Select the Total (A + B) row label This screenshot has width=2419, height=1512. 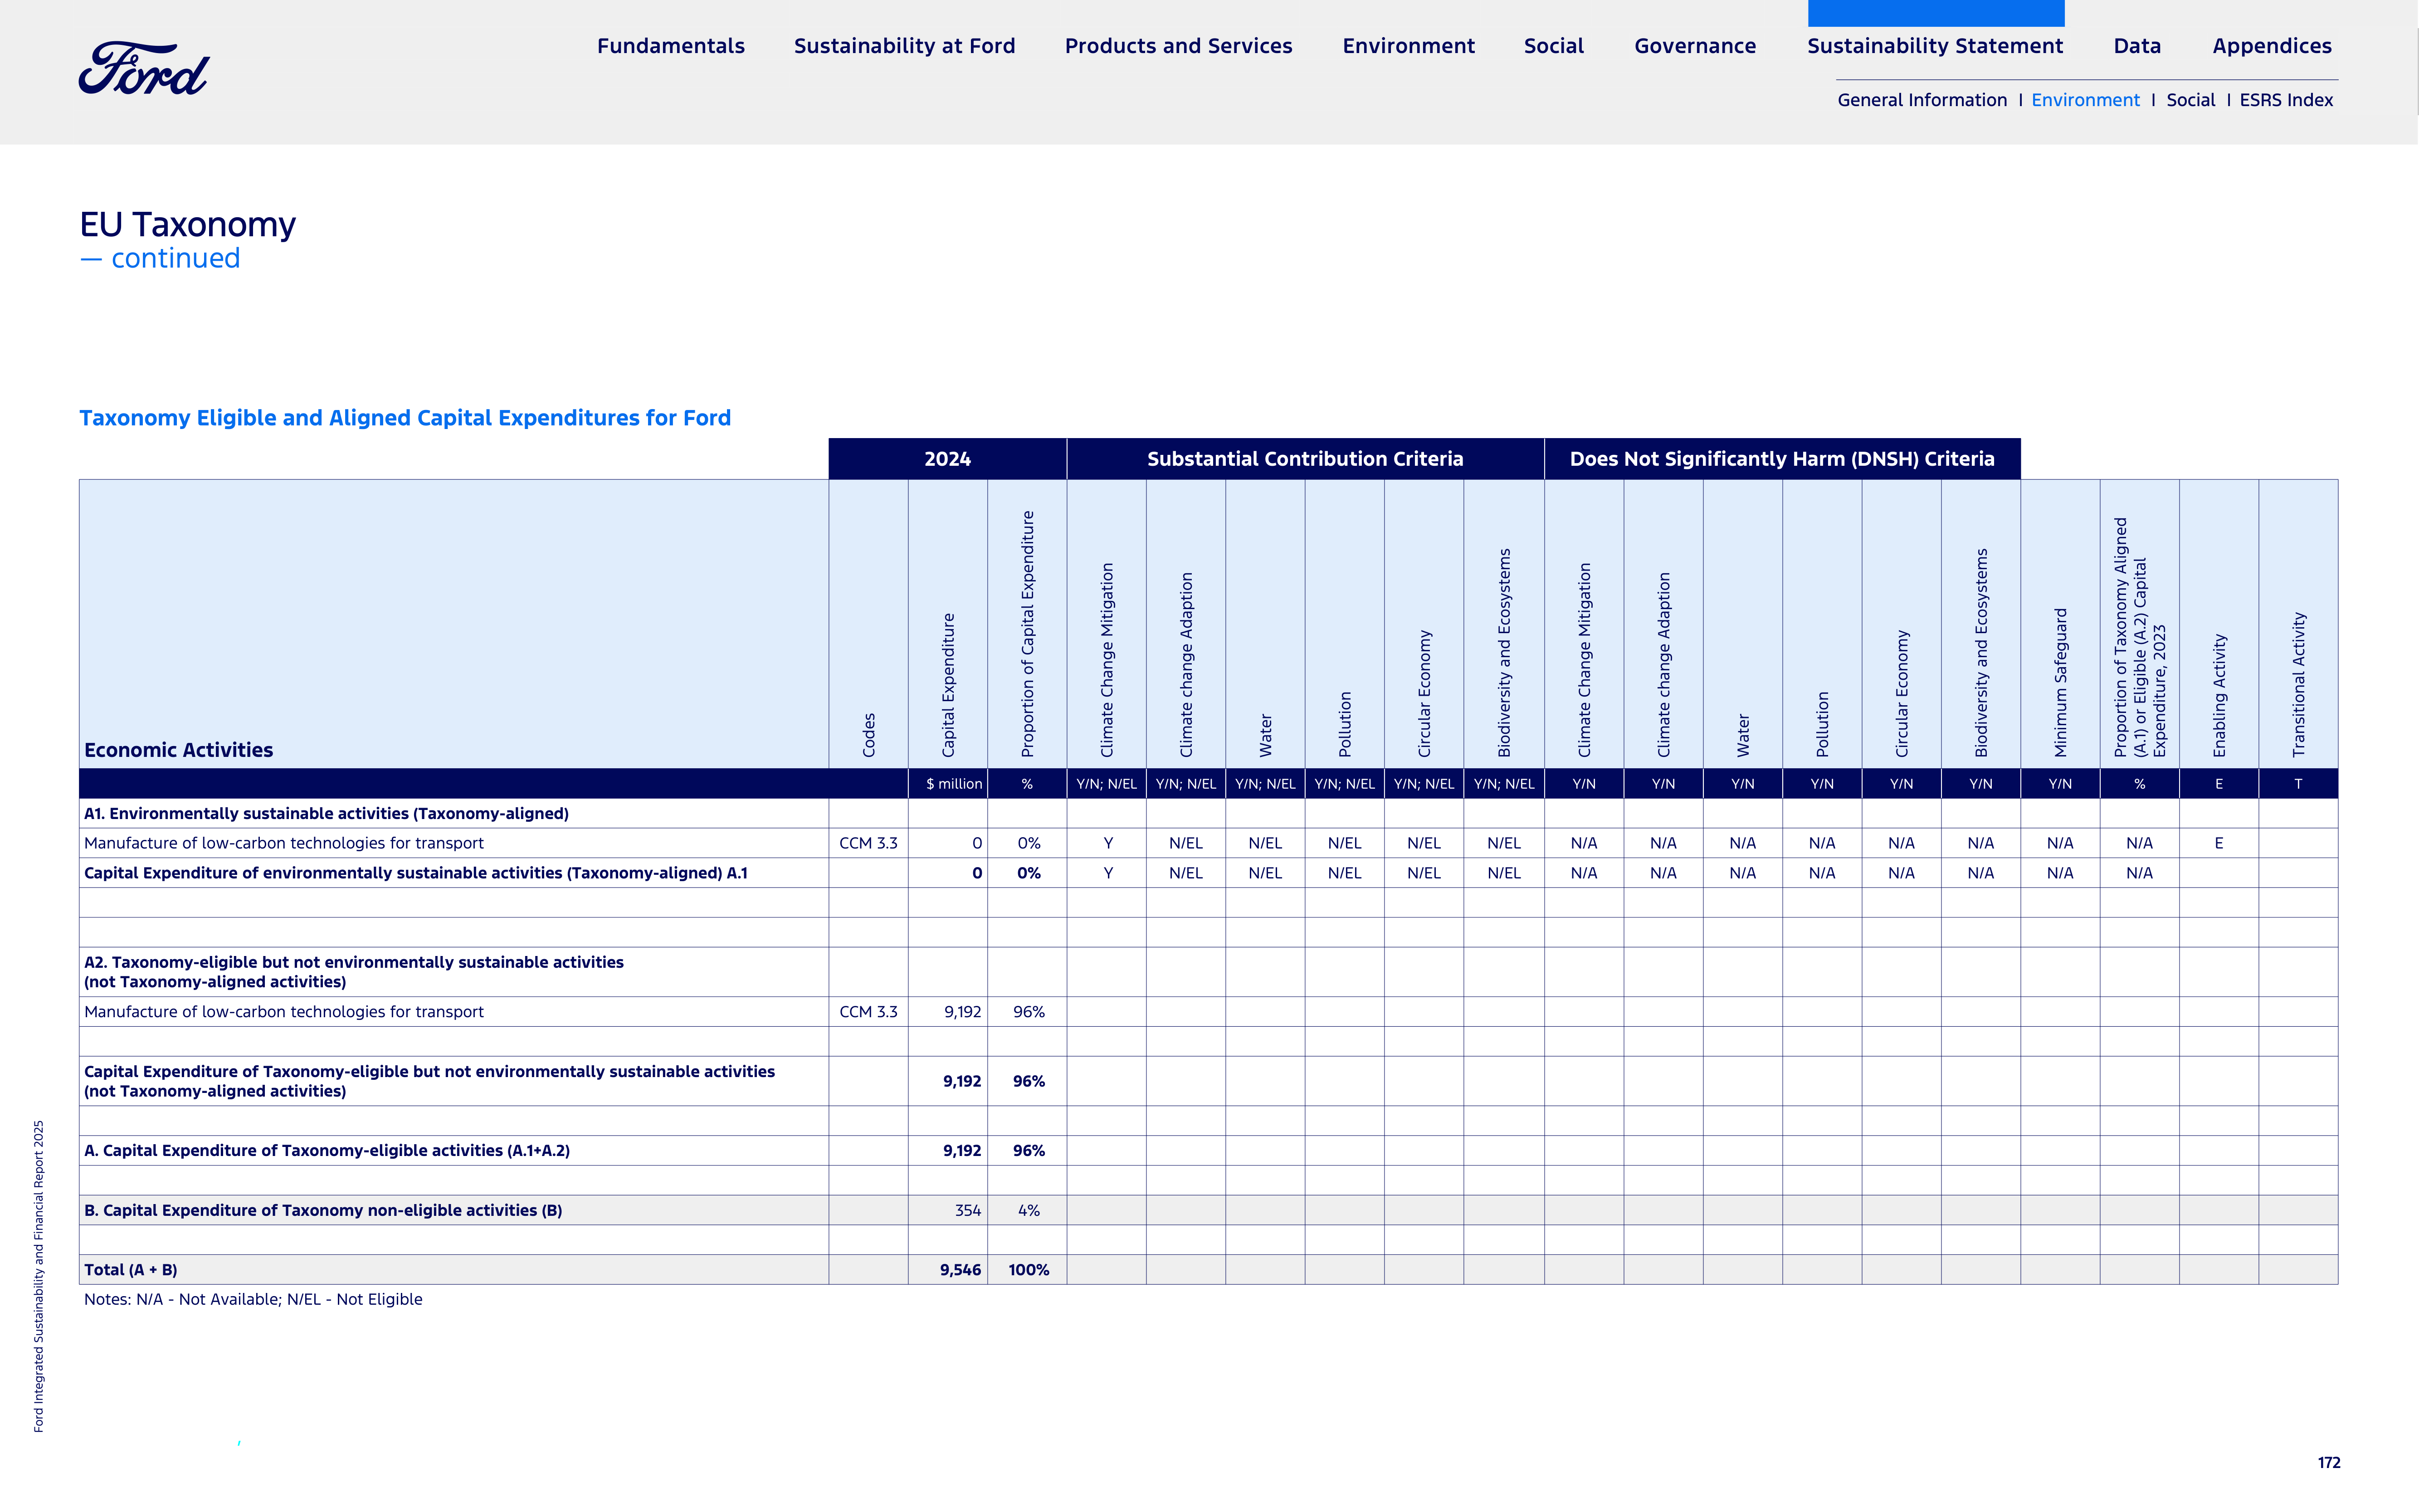click(x=130, y=1270)
